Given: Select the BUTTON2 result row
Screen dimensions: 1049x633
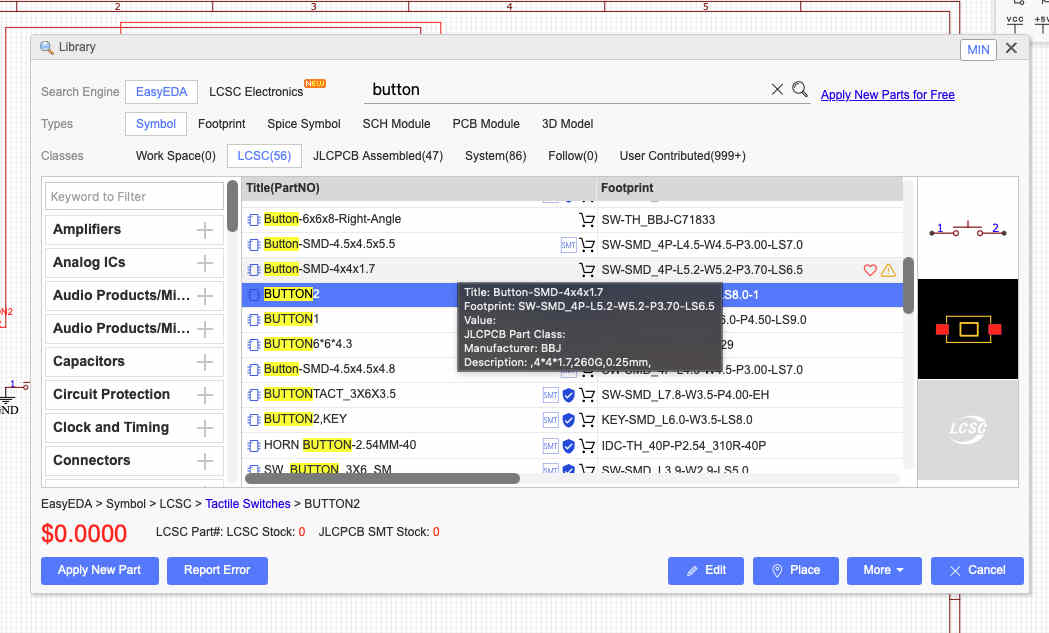Looking at the screenshot, I should pos(572,294).
